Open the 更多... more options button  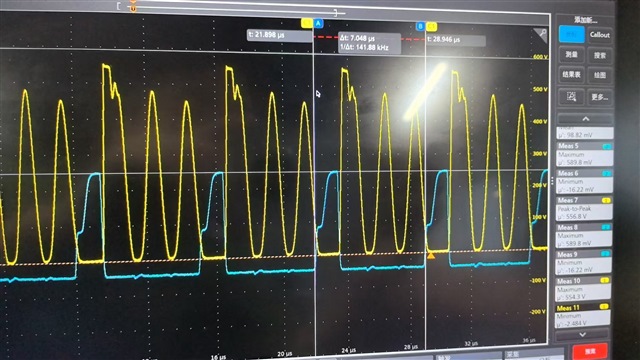[600, 98]
